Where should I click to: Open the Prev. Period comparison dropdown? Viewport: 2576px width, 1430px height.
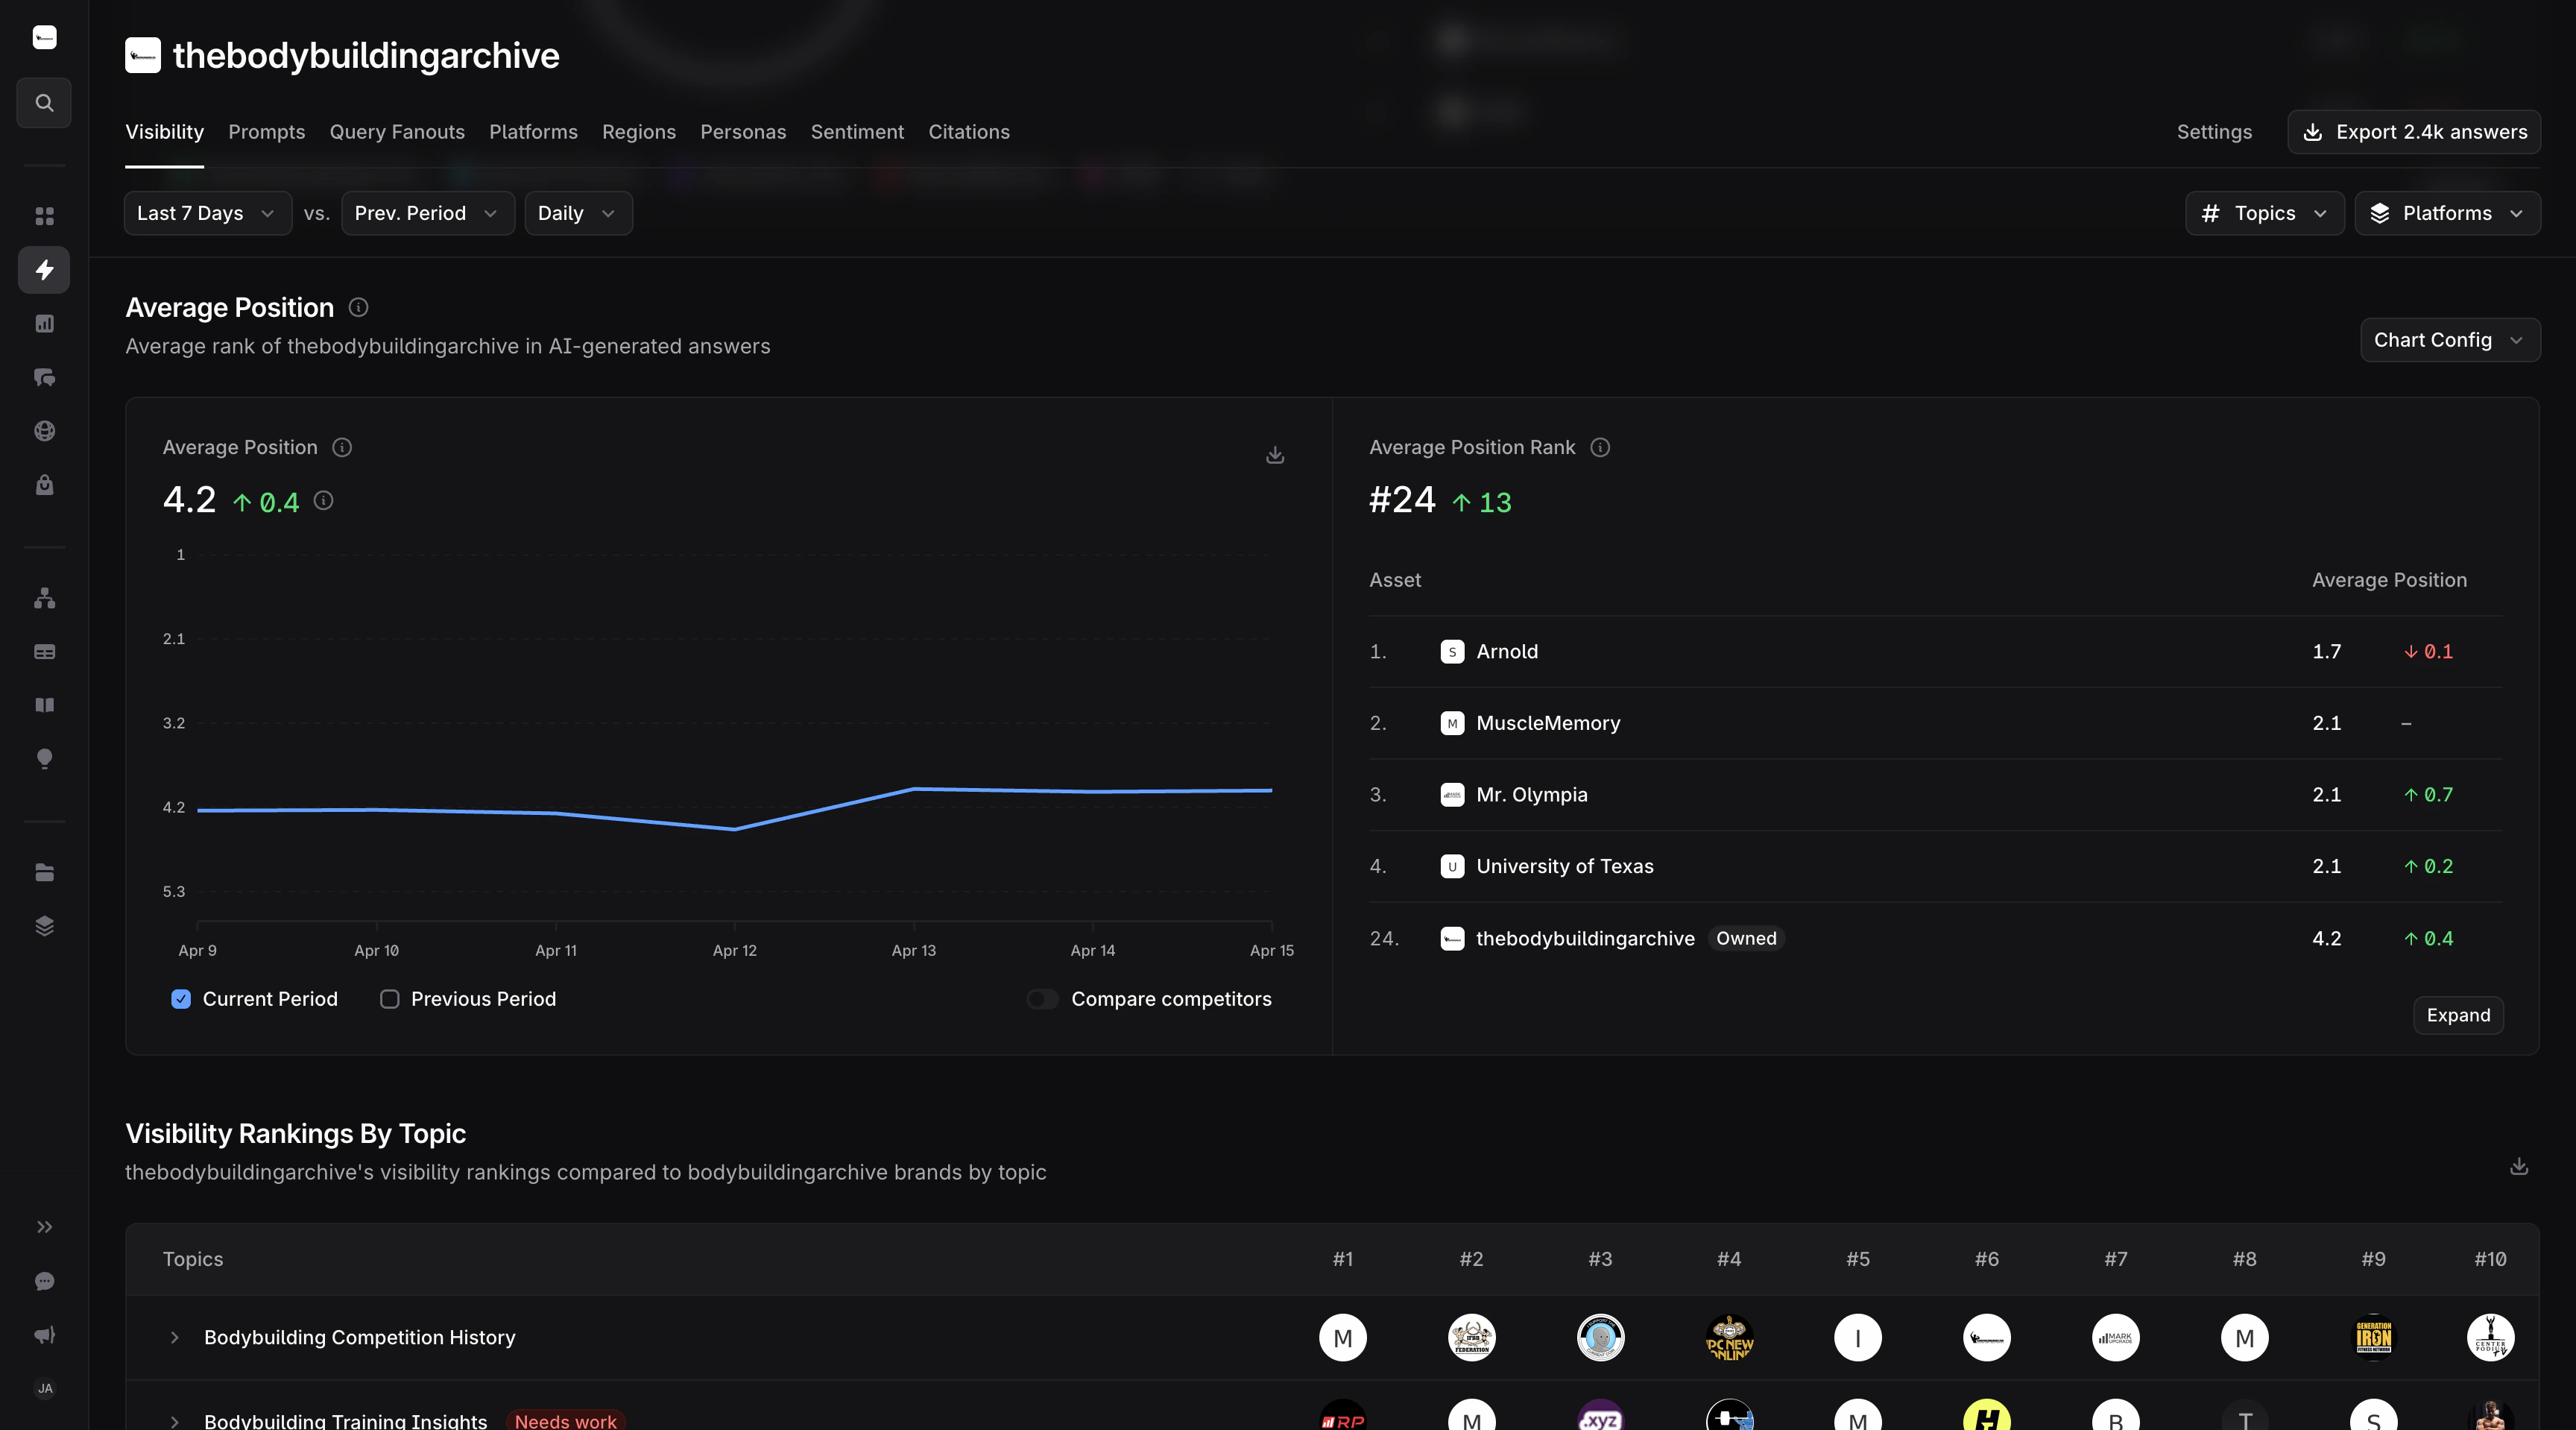pos(428,213)
